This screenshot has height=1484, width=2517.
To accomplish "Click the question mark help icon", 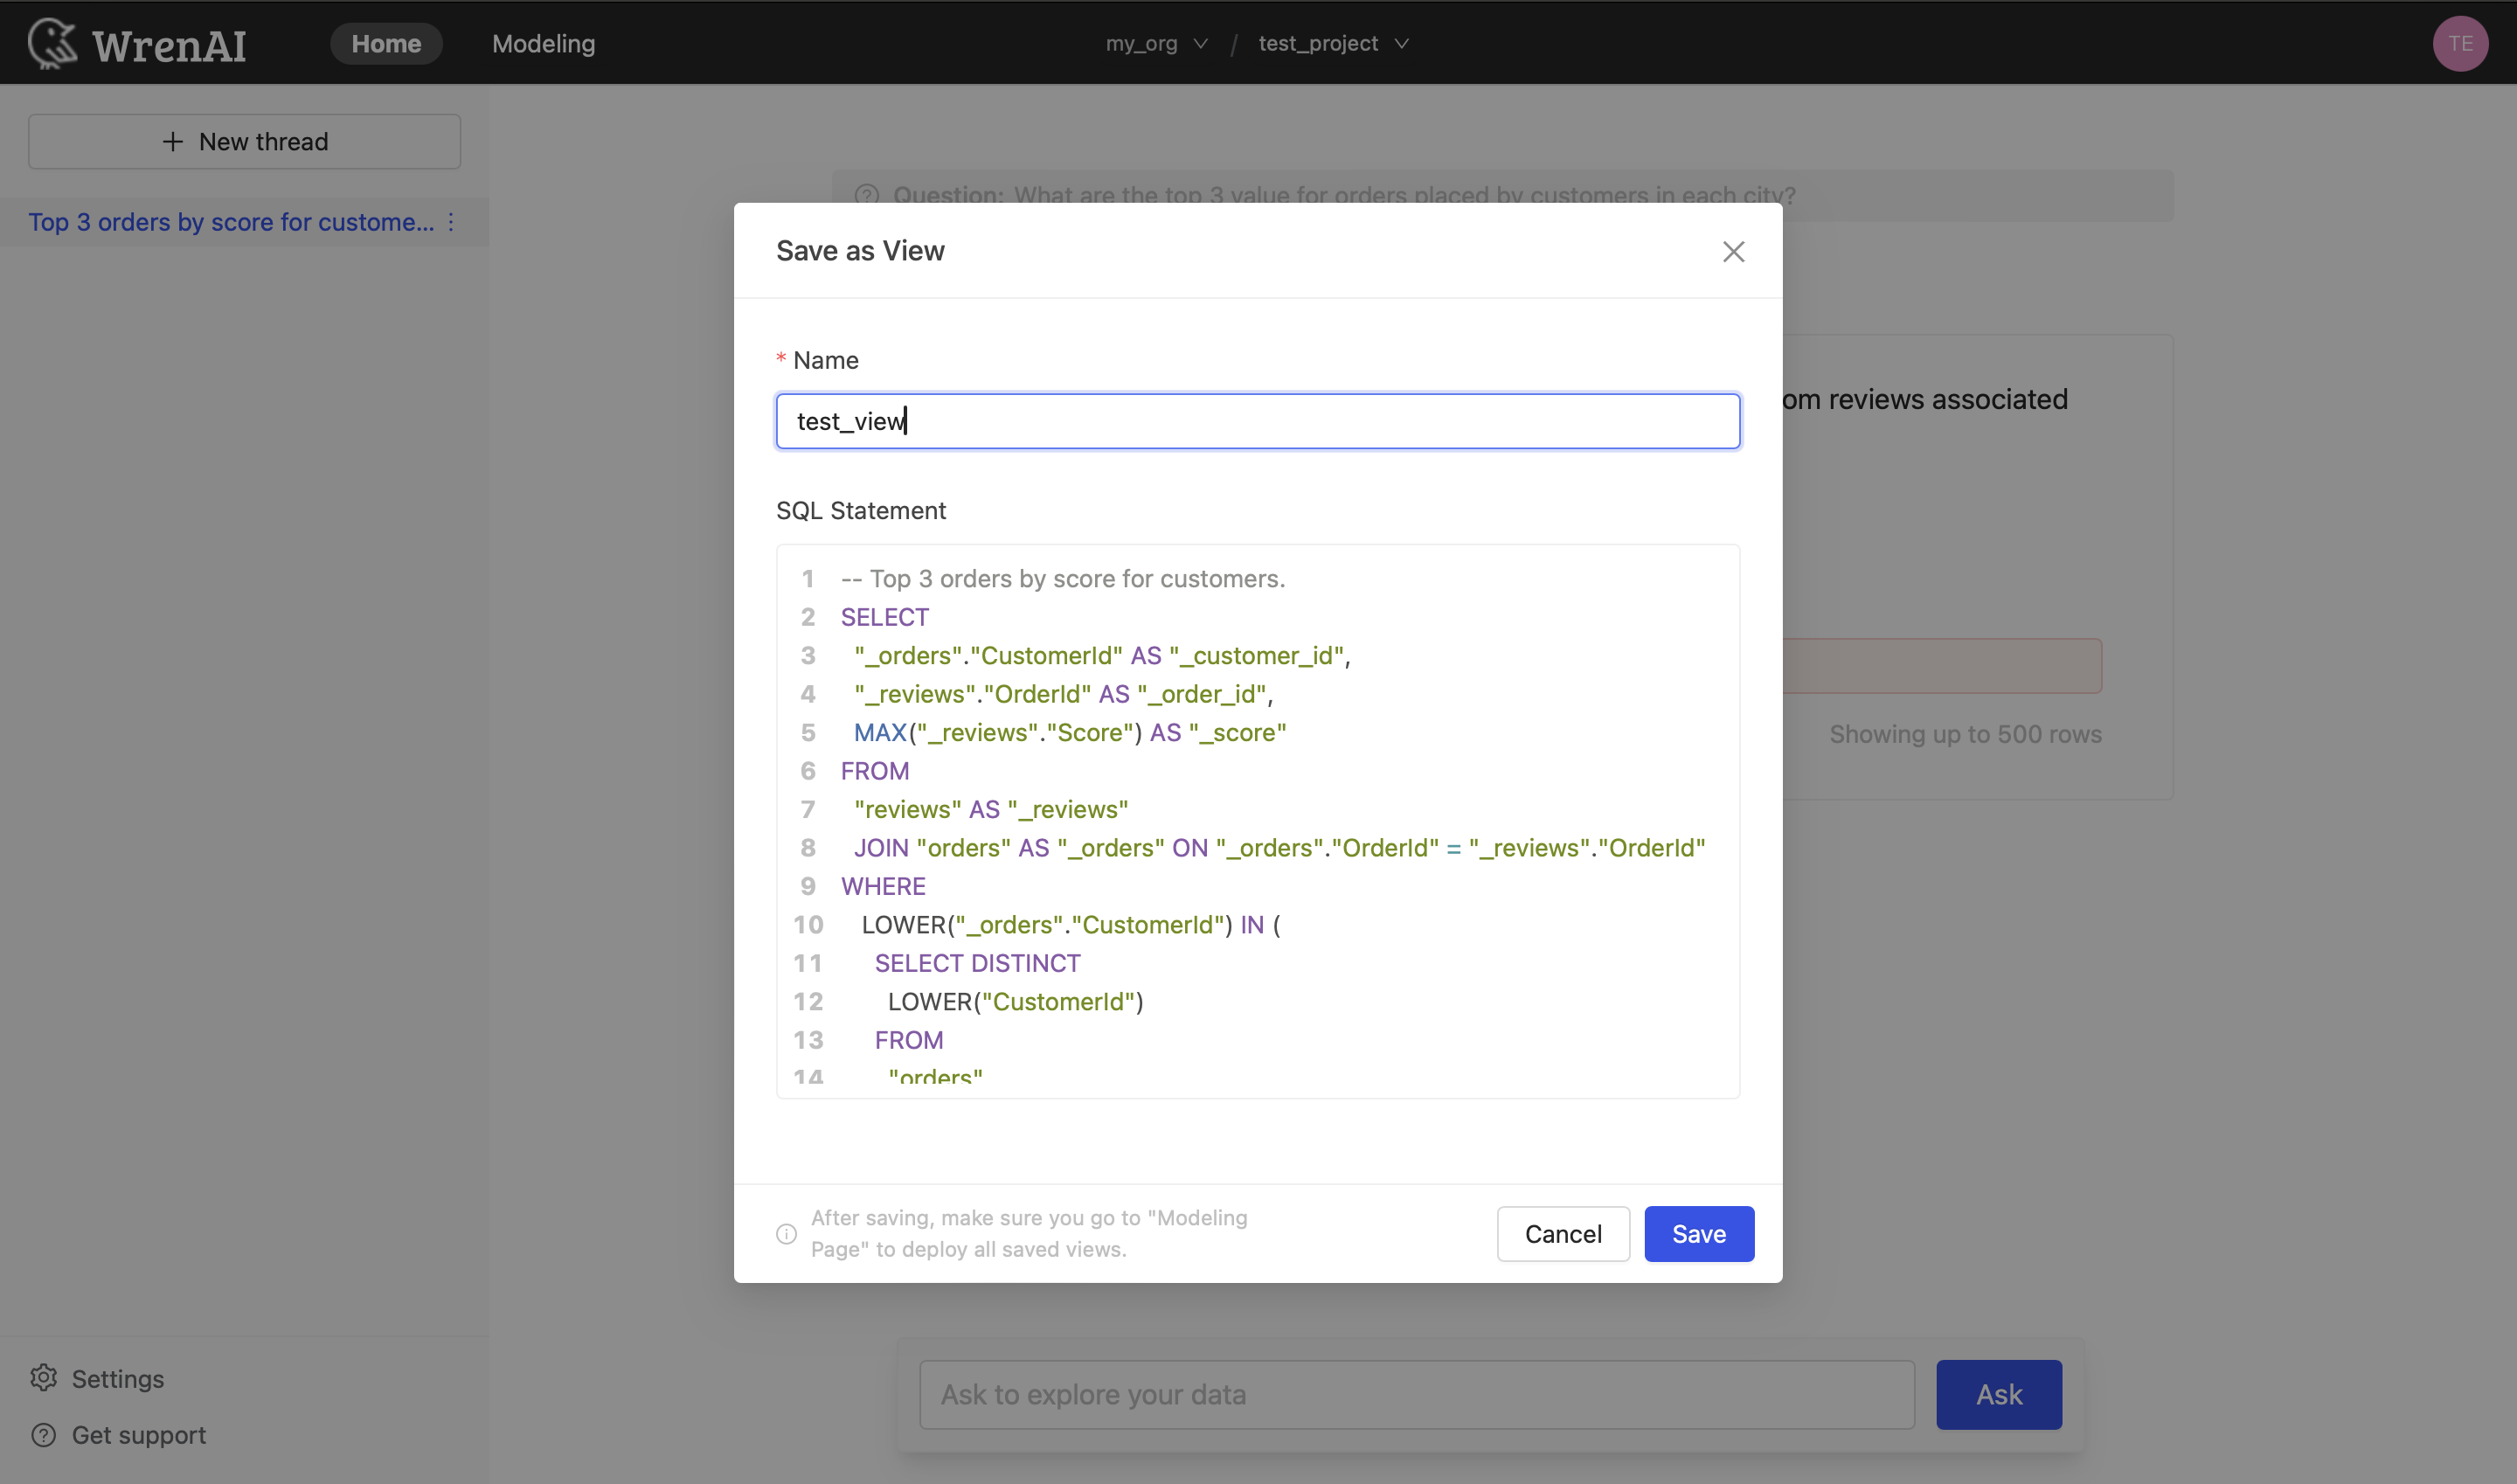I will 865,194.
